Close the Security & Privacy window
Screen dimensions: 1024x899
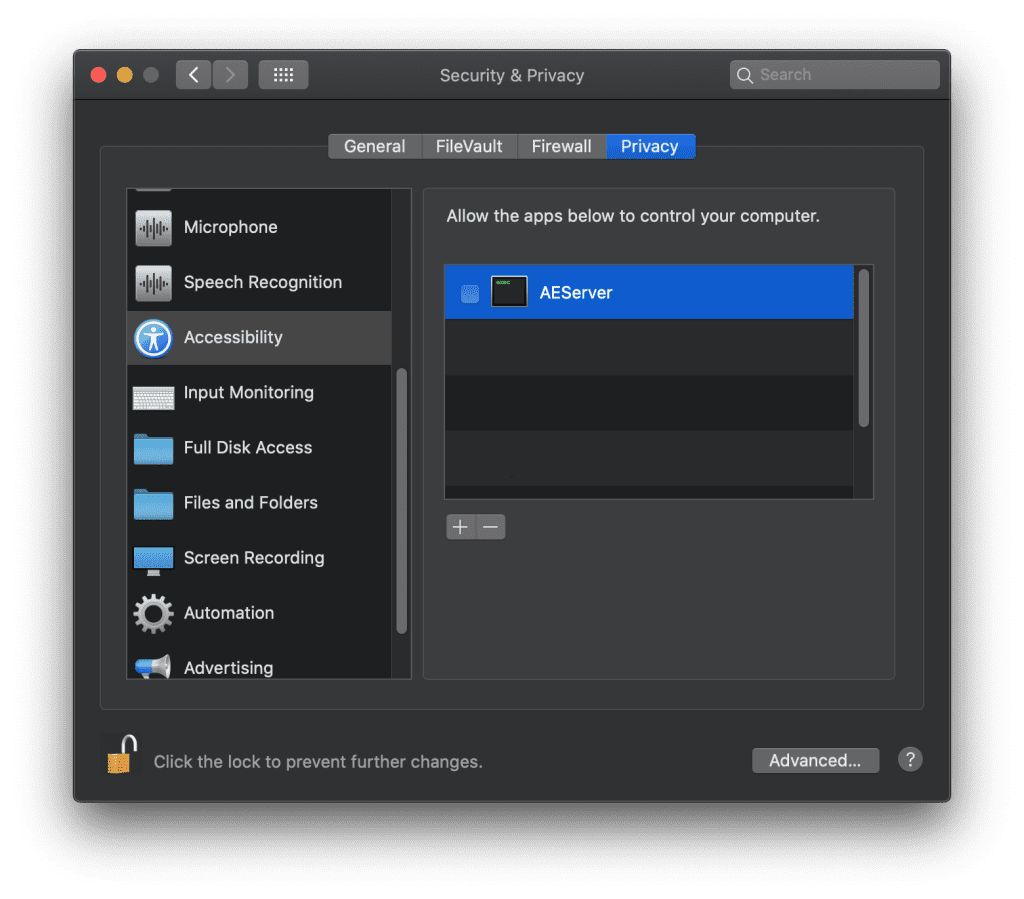(x=99, y=75)
